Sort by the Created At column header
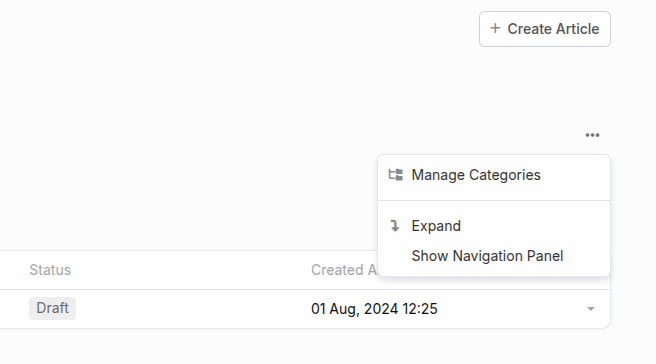The height and width of the screenshot is (364, 656). click(x=344, y=270)
